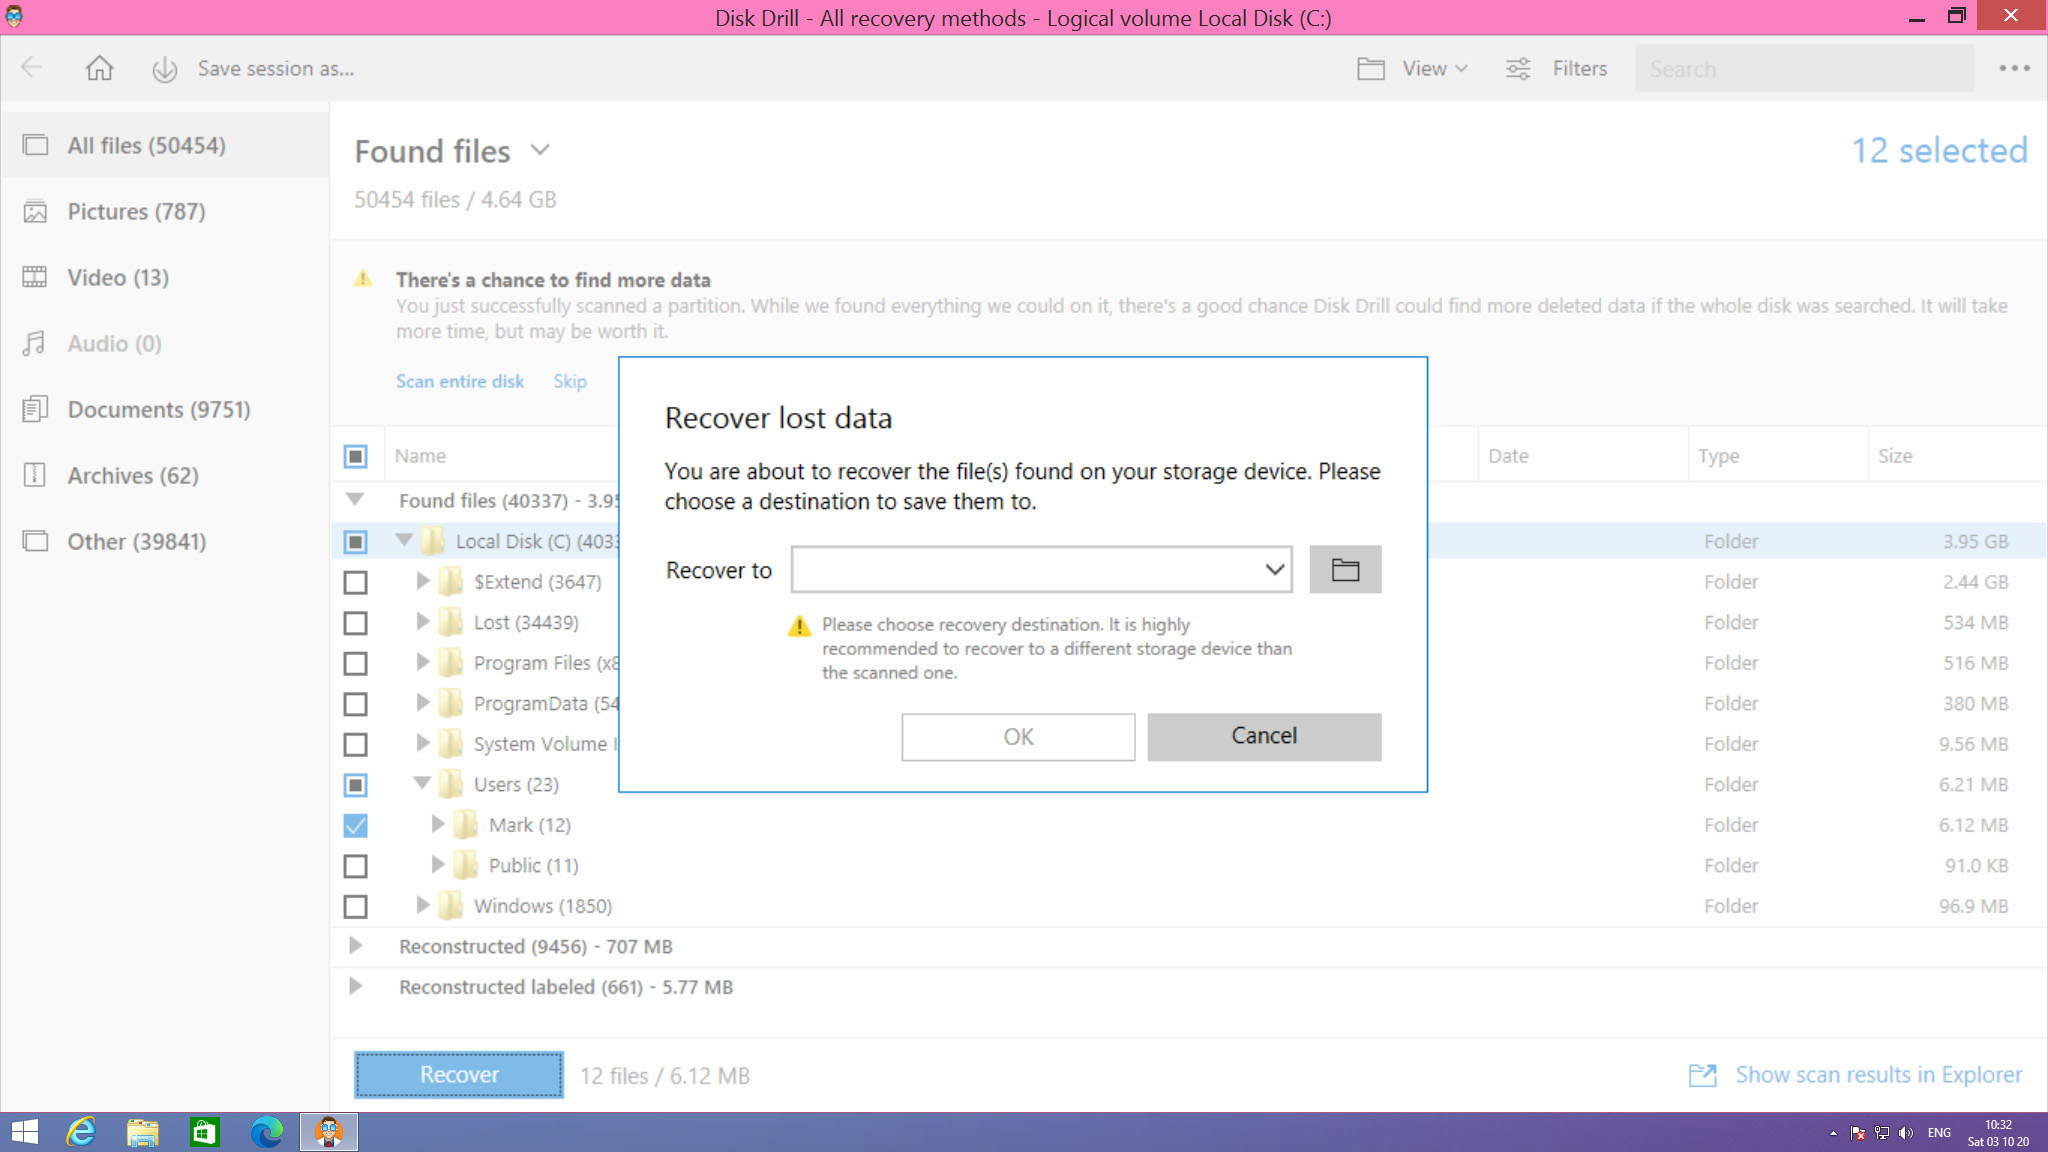The height and width of the screenshot is (1152, 2048).
Task: Launch Microsoft Edge from taskbar
Action: (266, 1132)
